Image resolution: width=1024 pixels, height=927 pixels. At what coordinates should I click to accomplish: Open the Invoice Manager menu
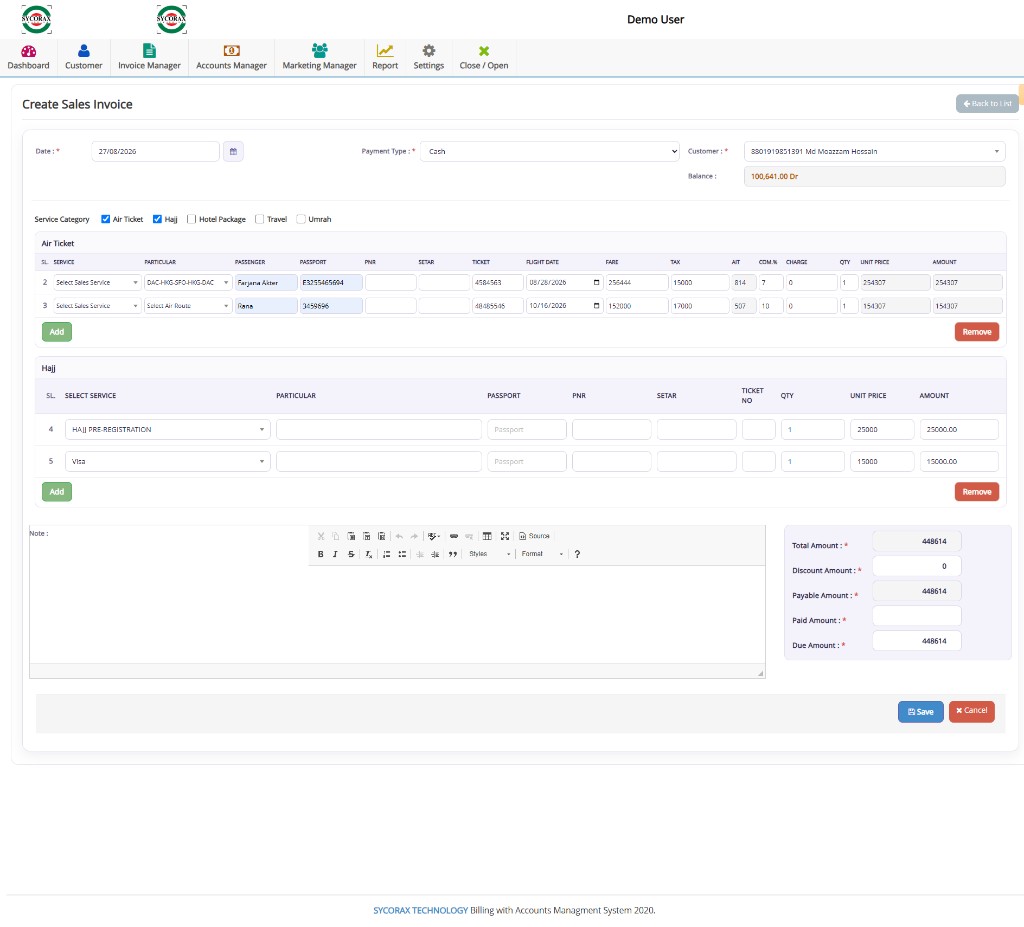149,57
